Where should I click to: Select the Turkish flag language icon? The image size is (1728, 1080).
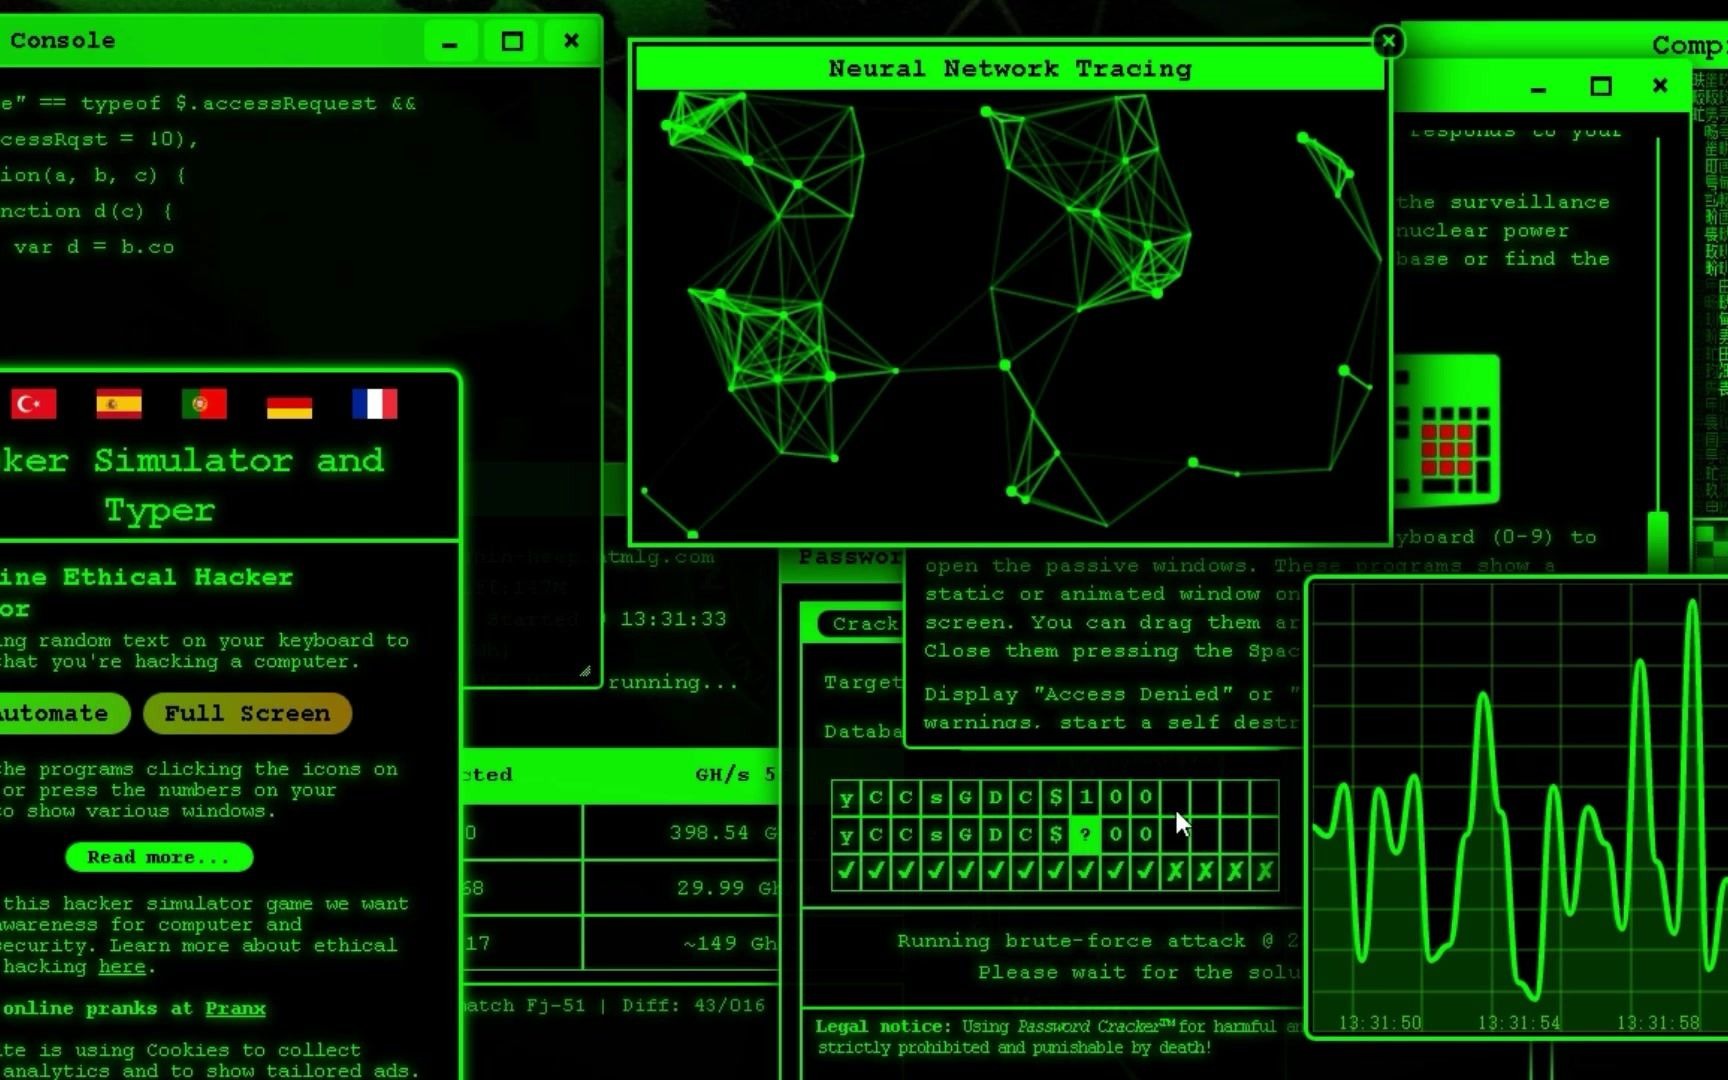[33, 404]
